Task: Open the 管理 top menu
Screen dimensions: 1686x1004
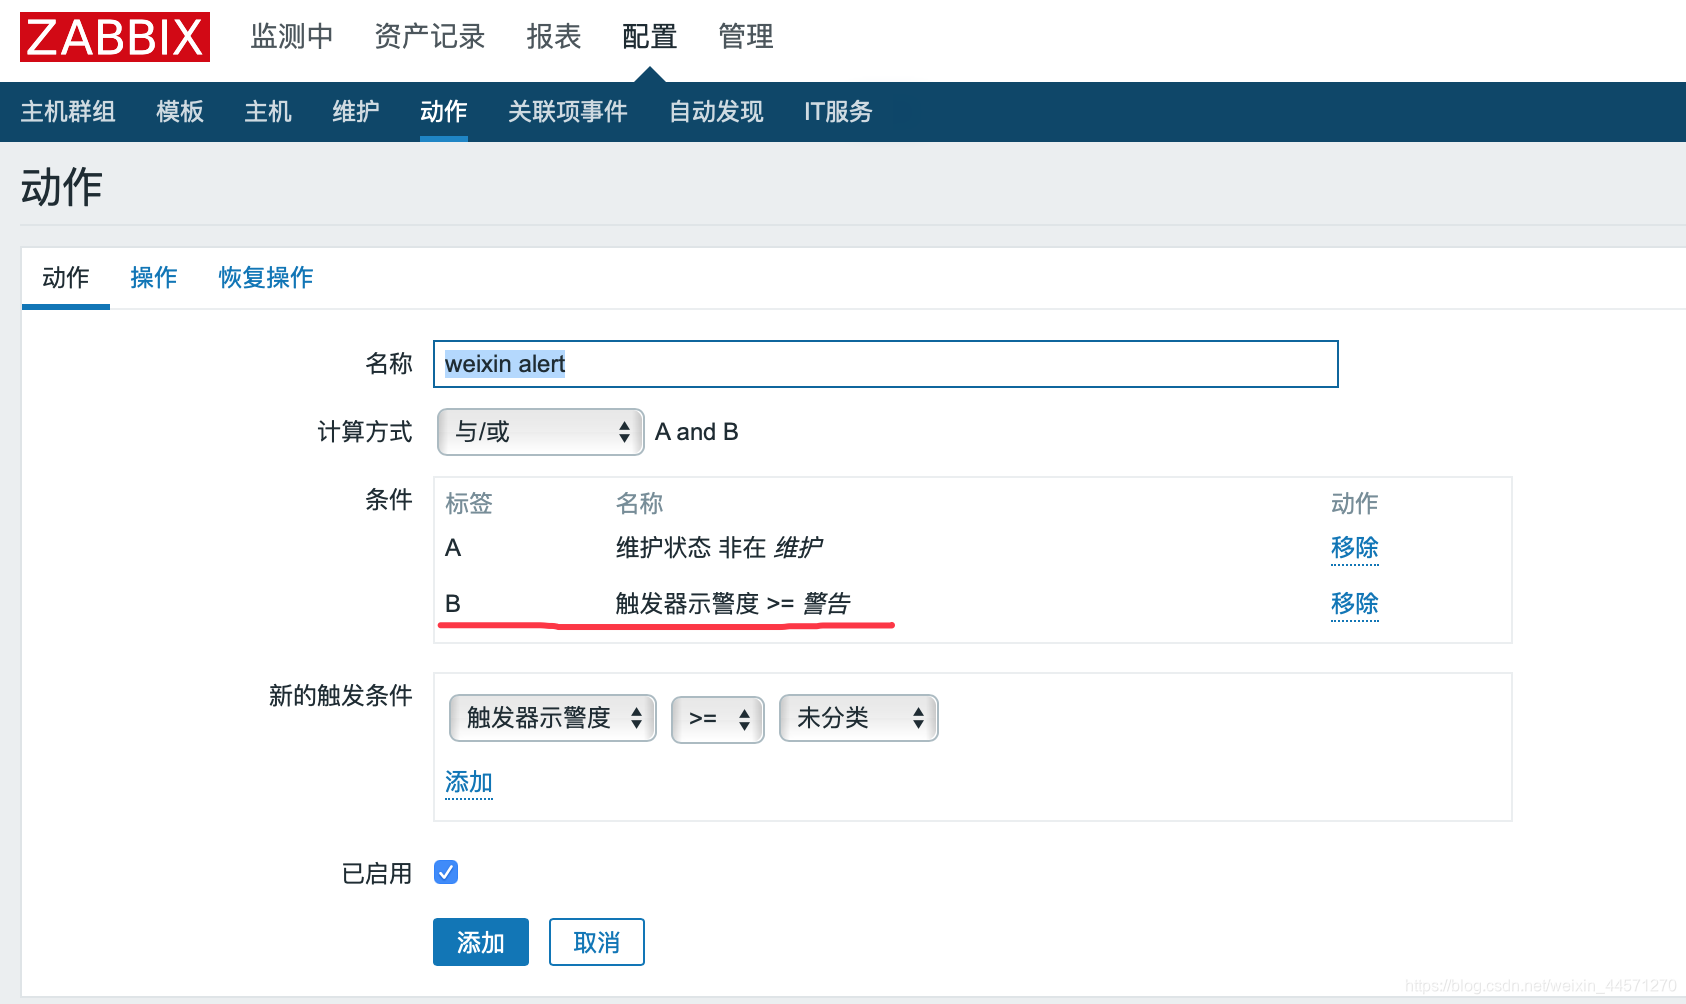Action: 746,37
